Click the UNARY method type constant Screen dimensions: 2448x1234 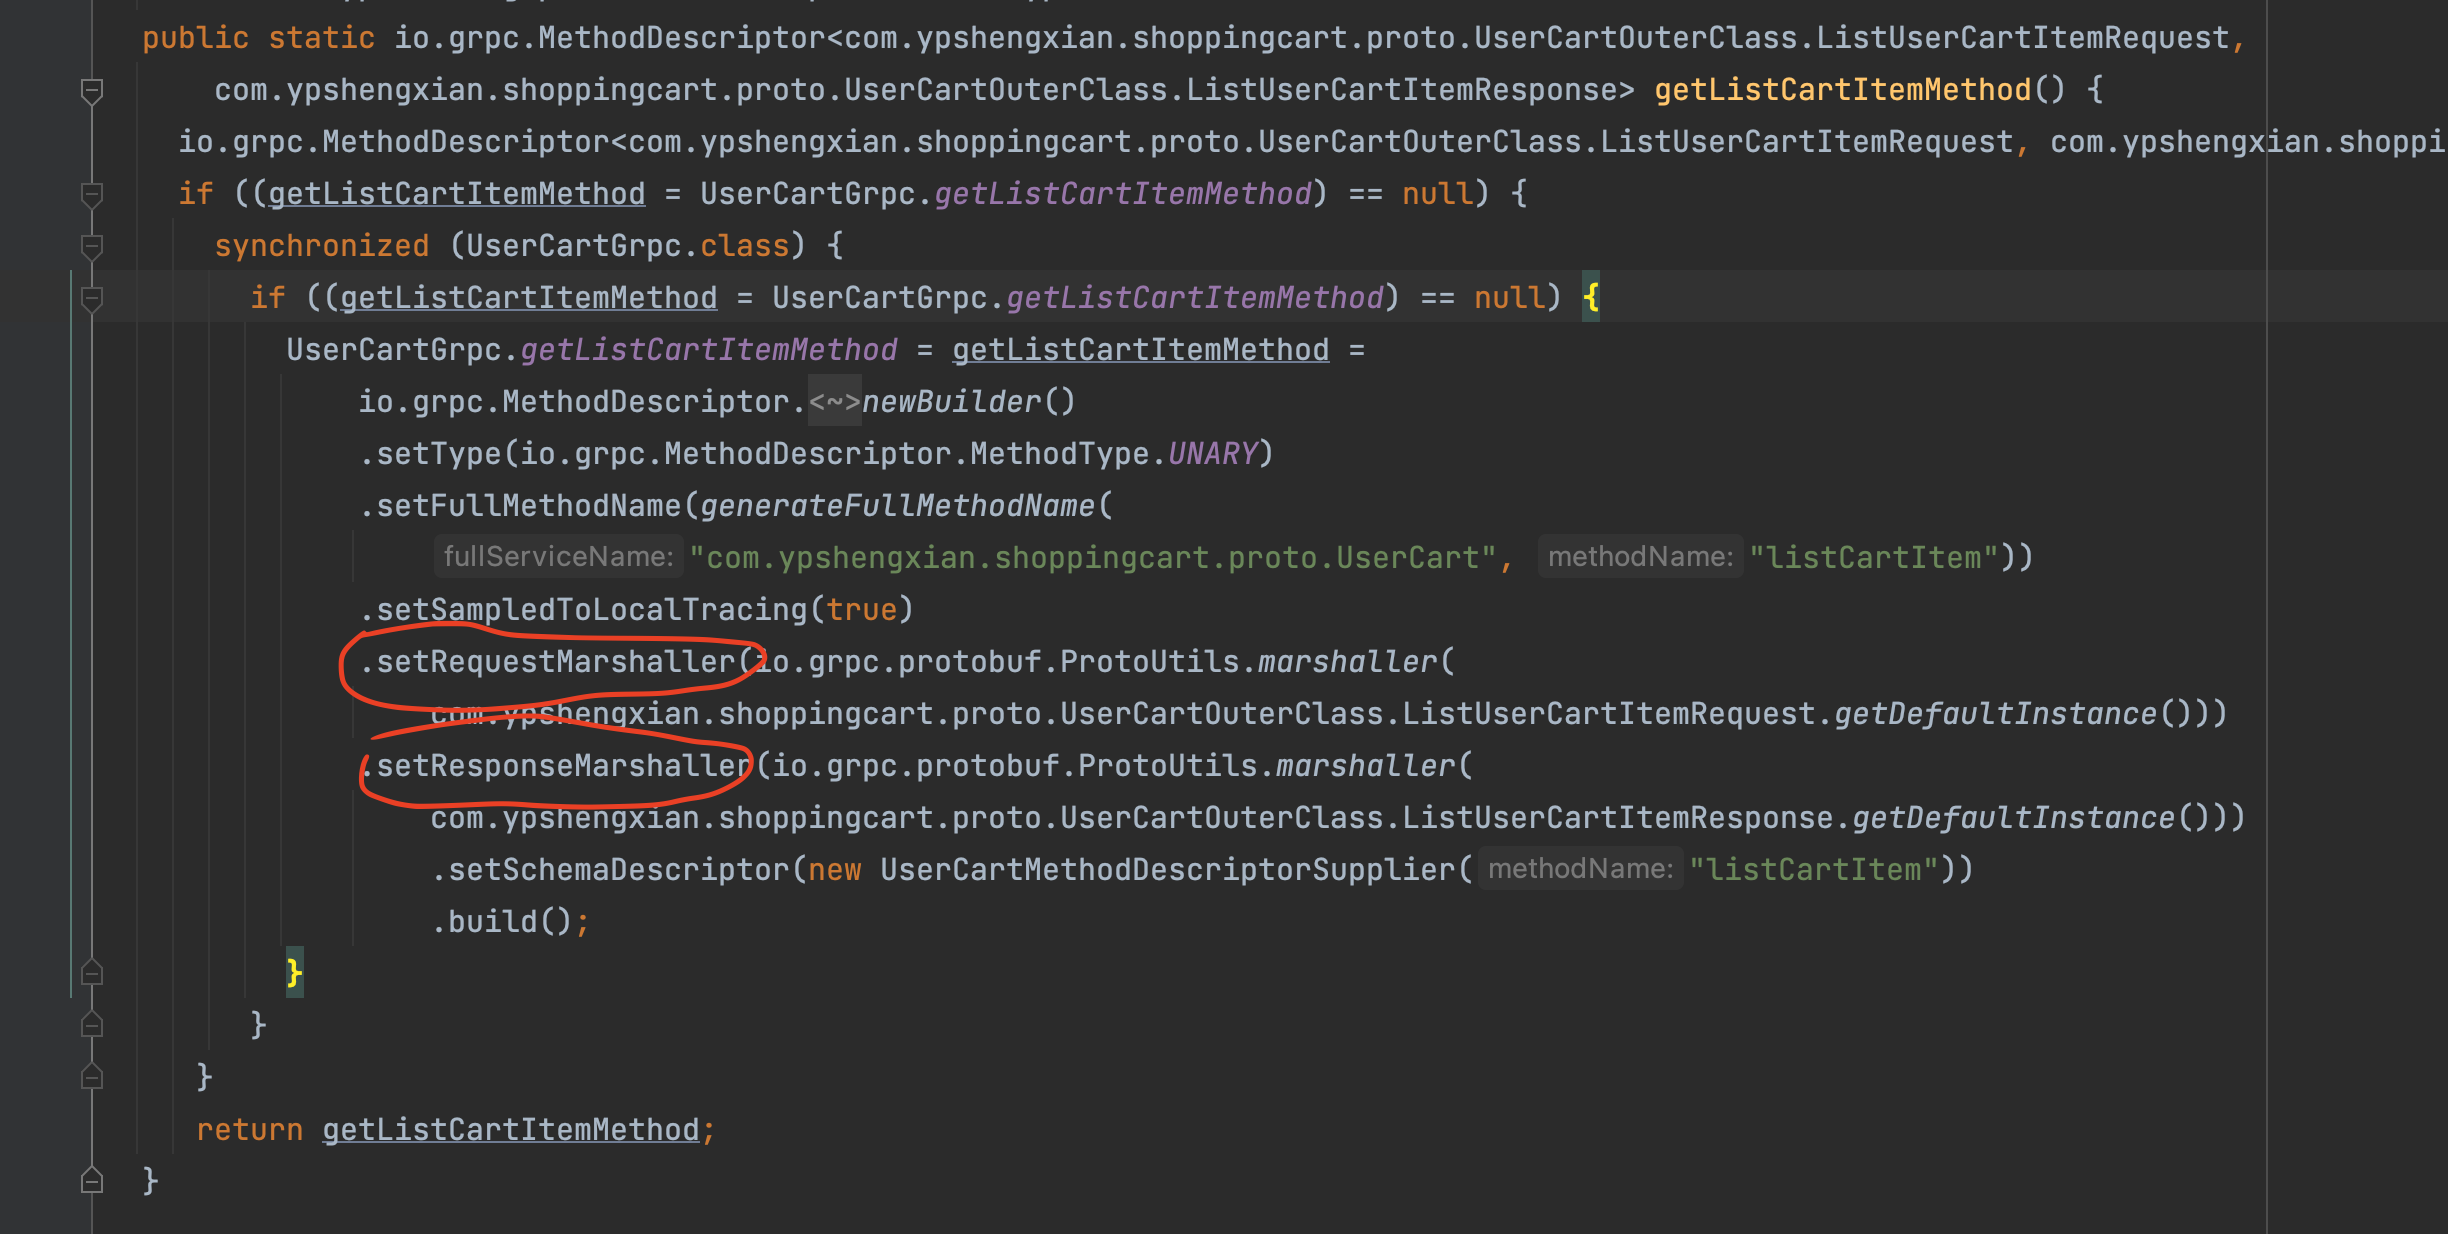click(1212, 454)
